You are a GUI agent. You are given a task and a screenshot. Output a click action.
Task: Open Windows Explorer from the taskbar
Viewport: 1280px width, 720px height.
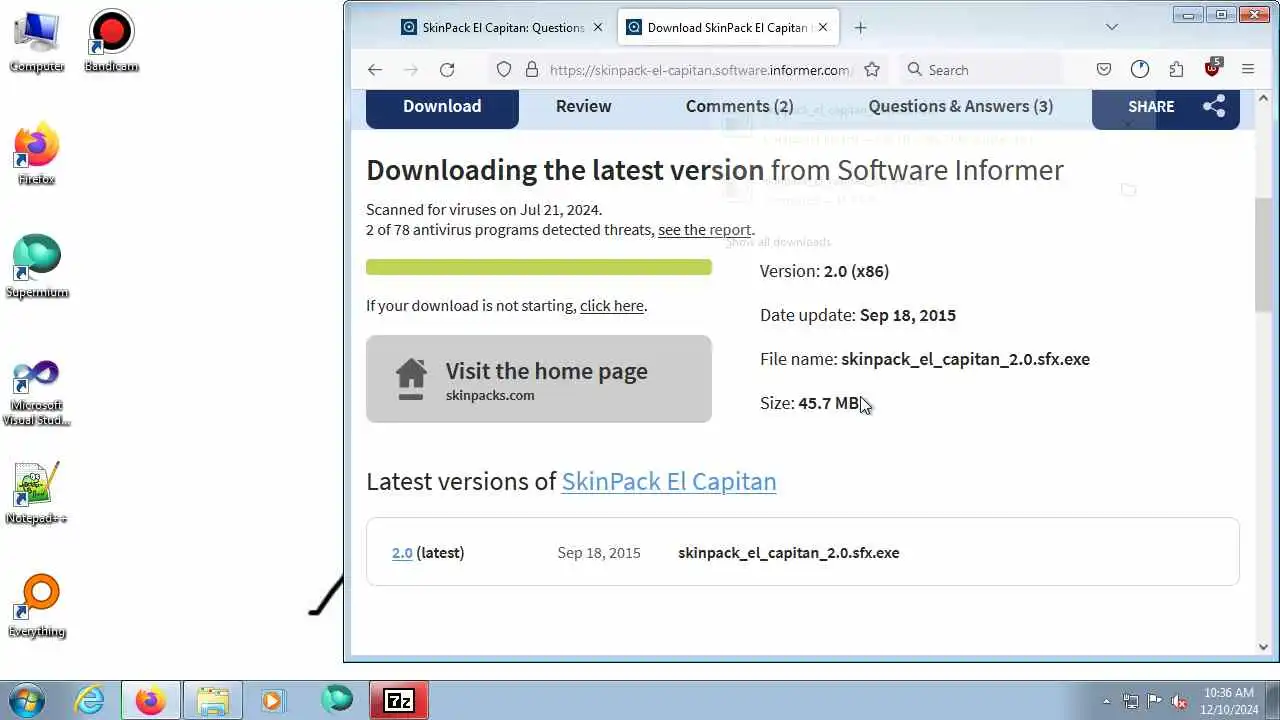tap(213, 700)
